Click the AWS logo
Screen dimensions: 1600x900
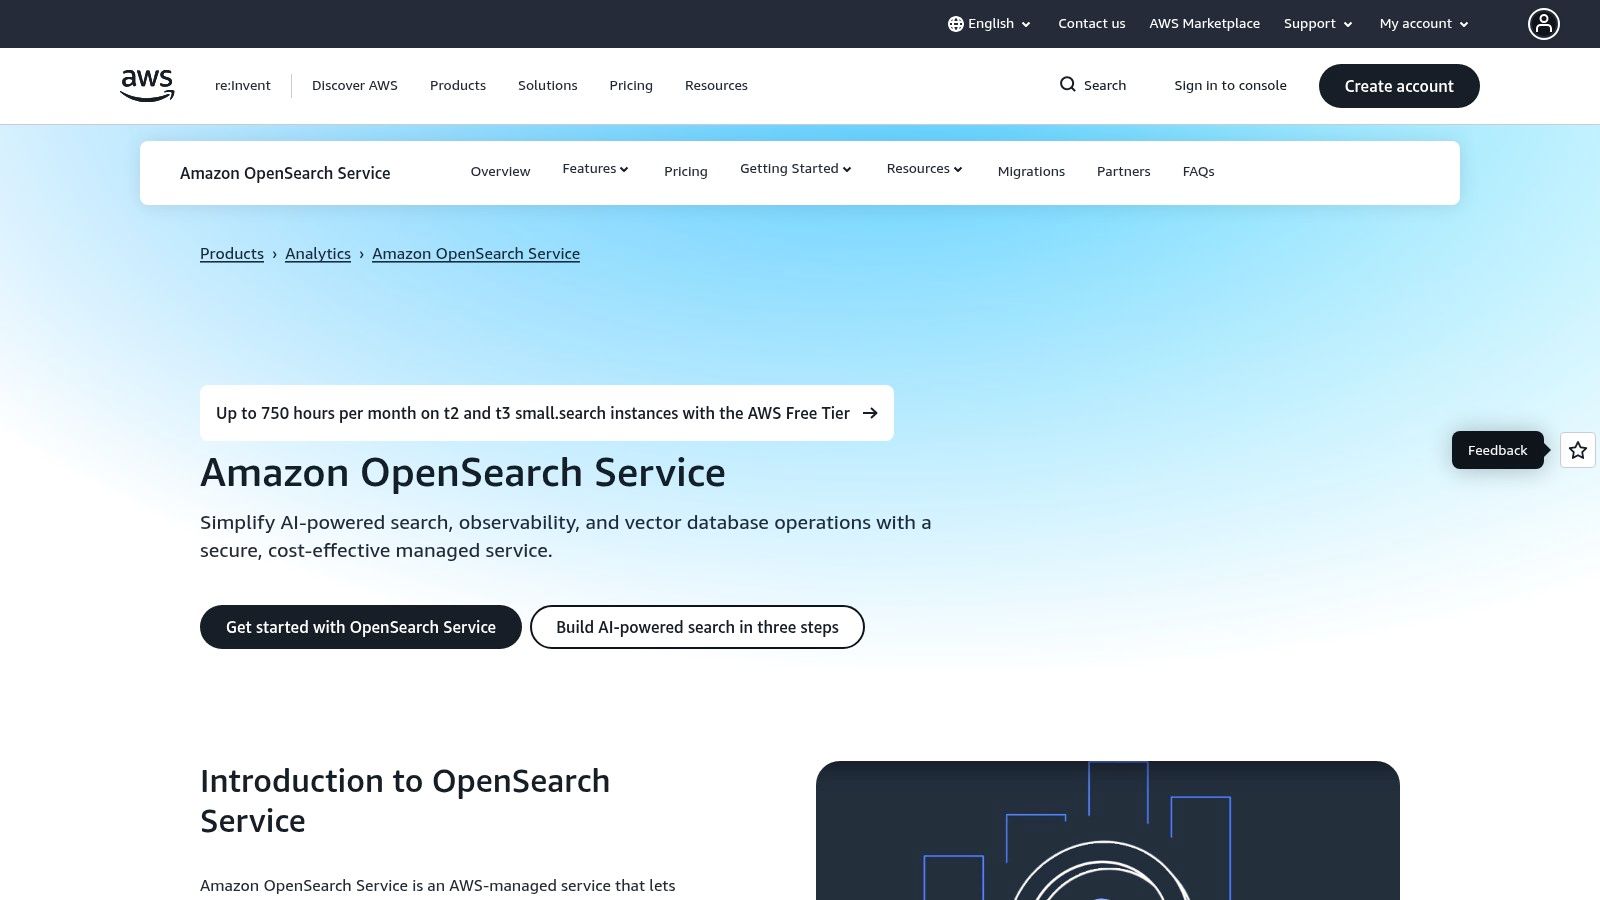click(146, 85)
